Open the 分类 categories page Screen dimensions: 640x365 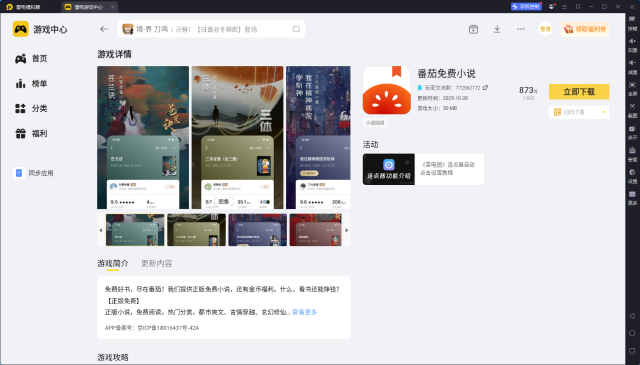[x=31, y=109]
